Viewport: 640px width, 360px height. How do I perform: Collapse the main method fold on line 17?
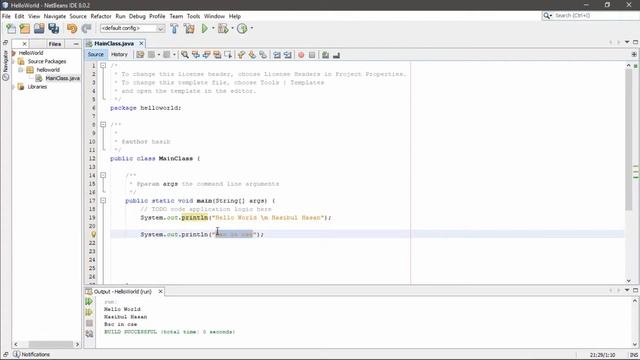(x=103, y=200)
